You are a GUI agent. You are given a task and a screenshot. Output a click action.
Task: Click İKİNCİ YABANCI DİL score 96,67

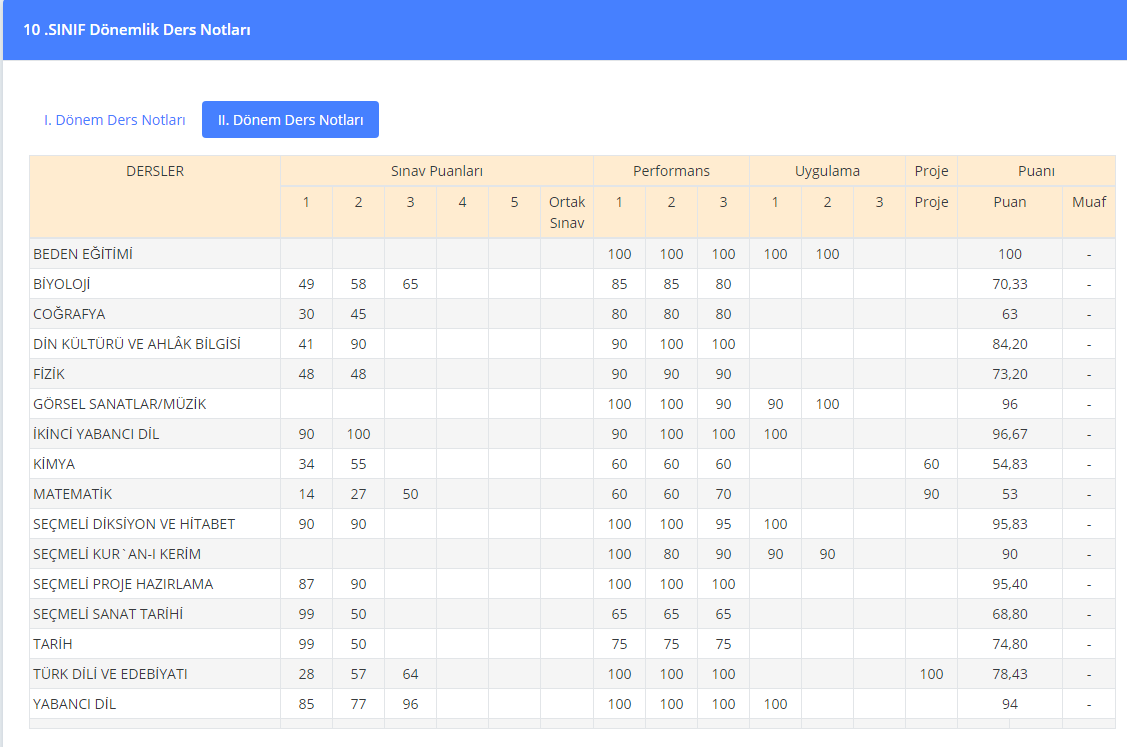point(1010,434)
